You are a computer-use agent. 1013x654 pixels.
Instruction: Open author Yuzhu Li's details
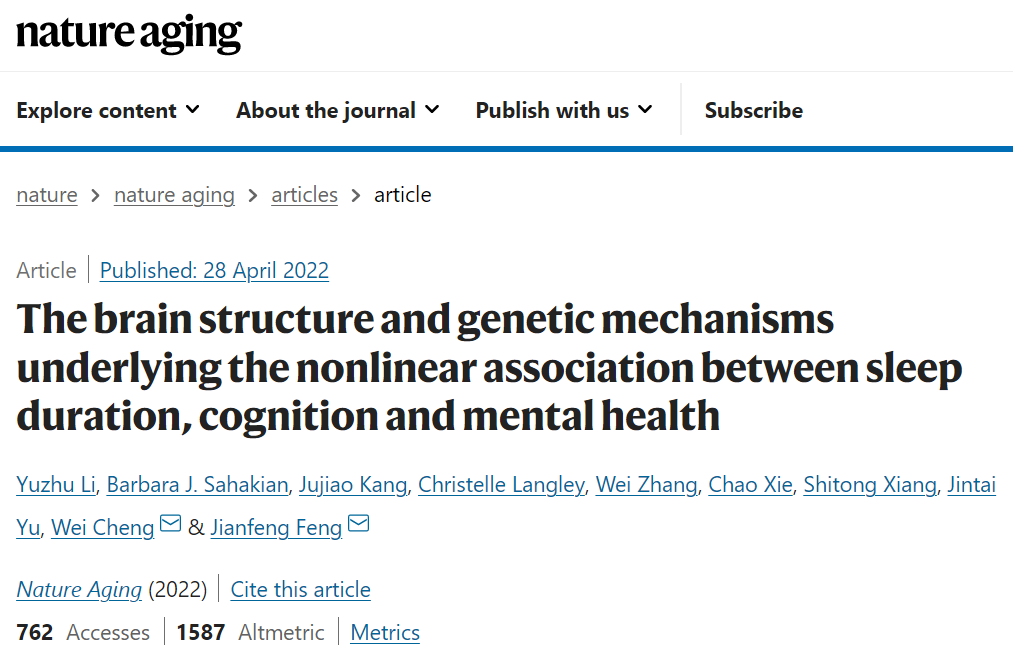click(x=56, y=485)
